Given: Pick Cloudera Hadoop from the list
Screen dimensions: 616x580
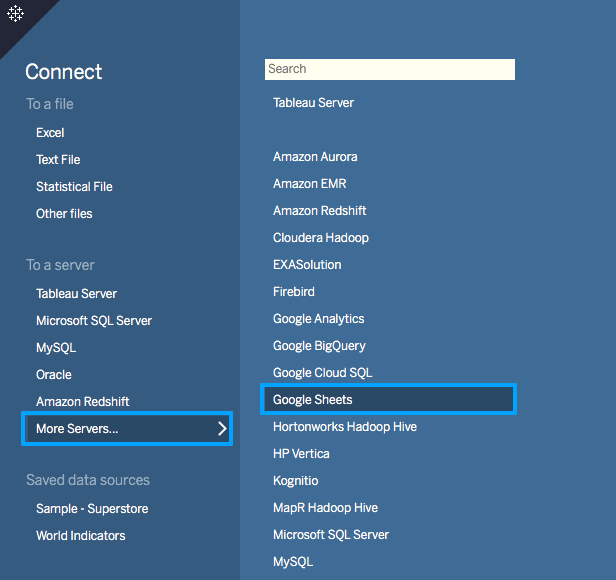Looking at the screenshot, I should (321, 238).
